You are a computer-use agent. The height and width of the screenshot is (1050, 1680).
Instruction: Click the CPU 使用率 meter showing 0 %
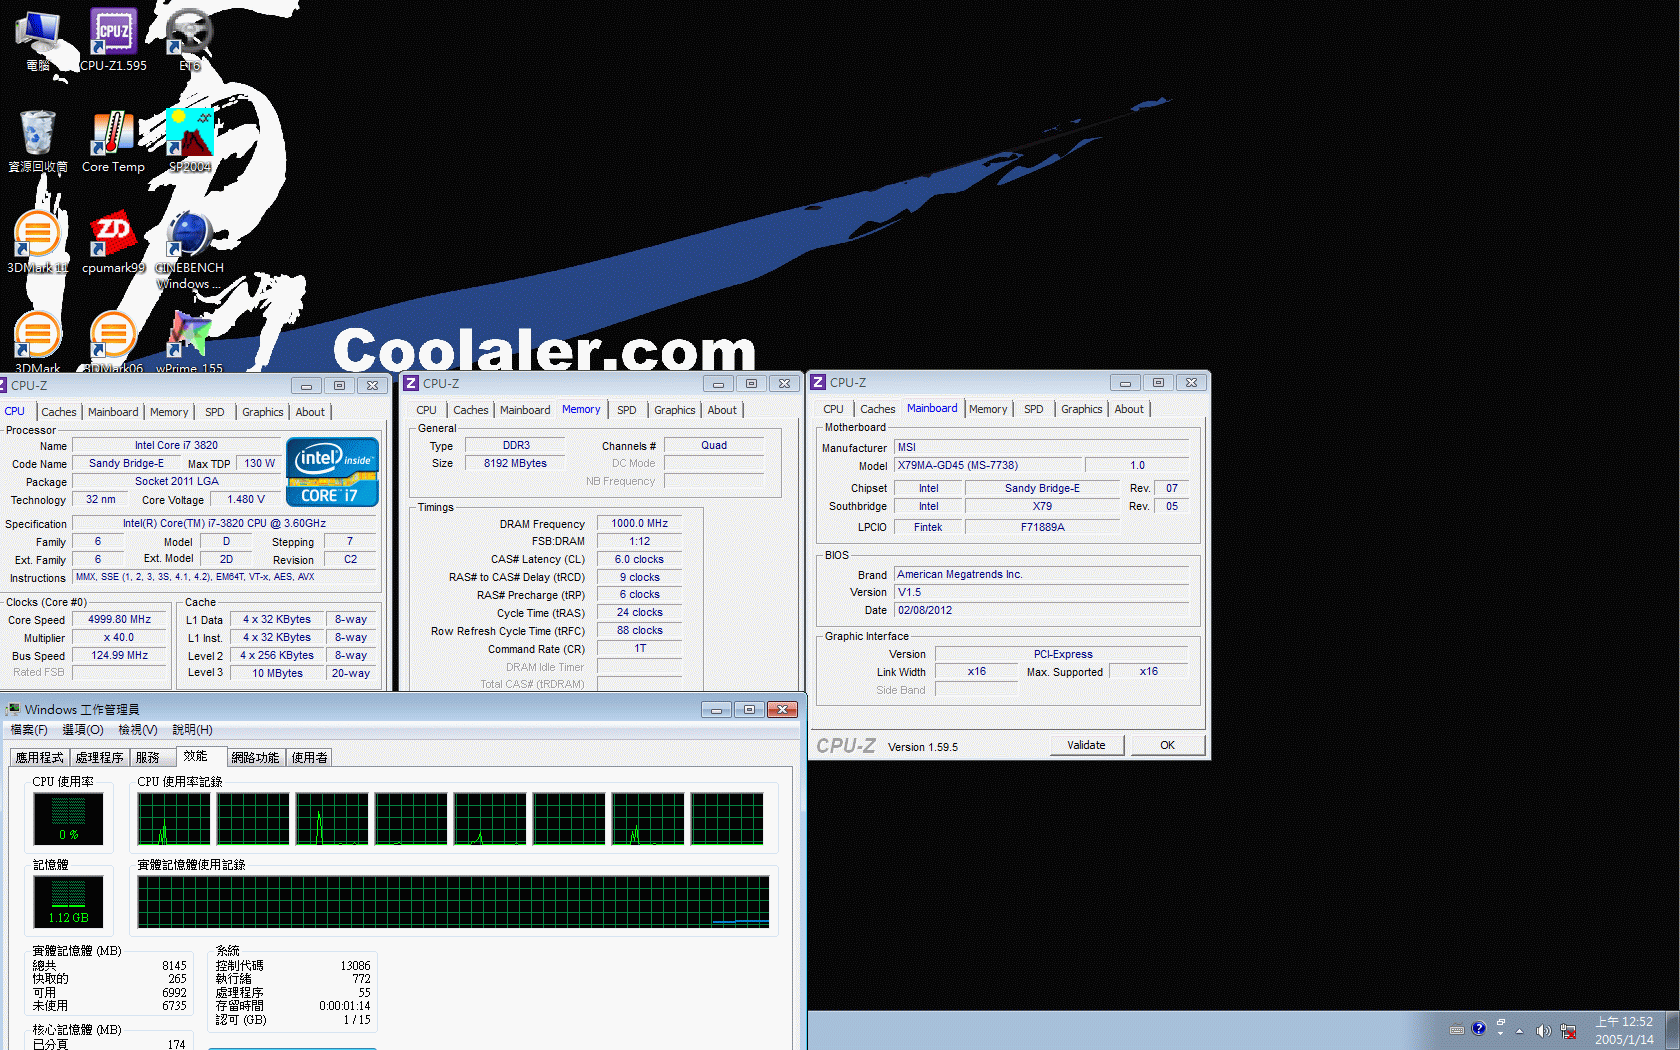click(68, 819)
